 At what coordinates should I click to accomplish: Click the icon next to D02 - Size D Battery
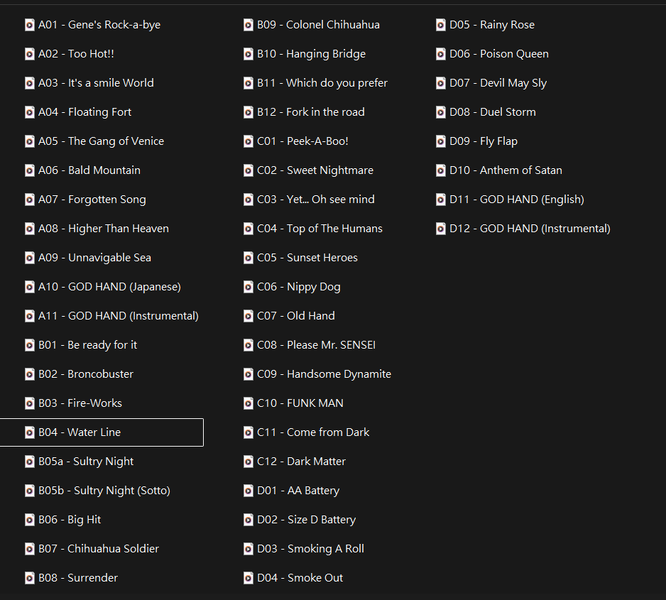(248, 520)
